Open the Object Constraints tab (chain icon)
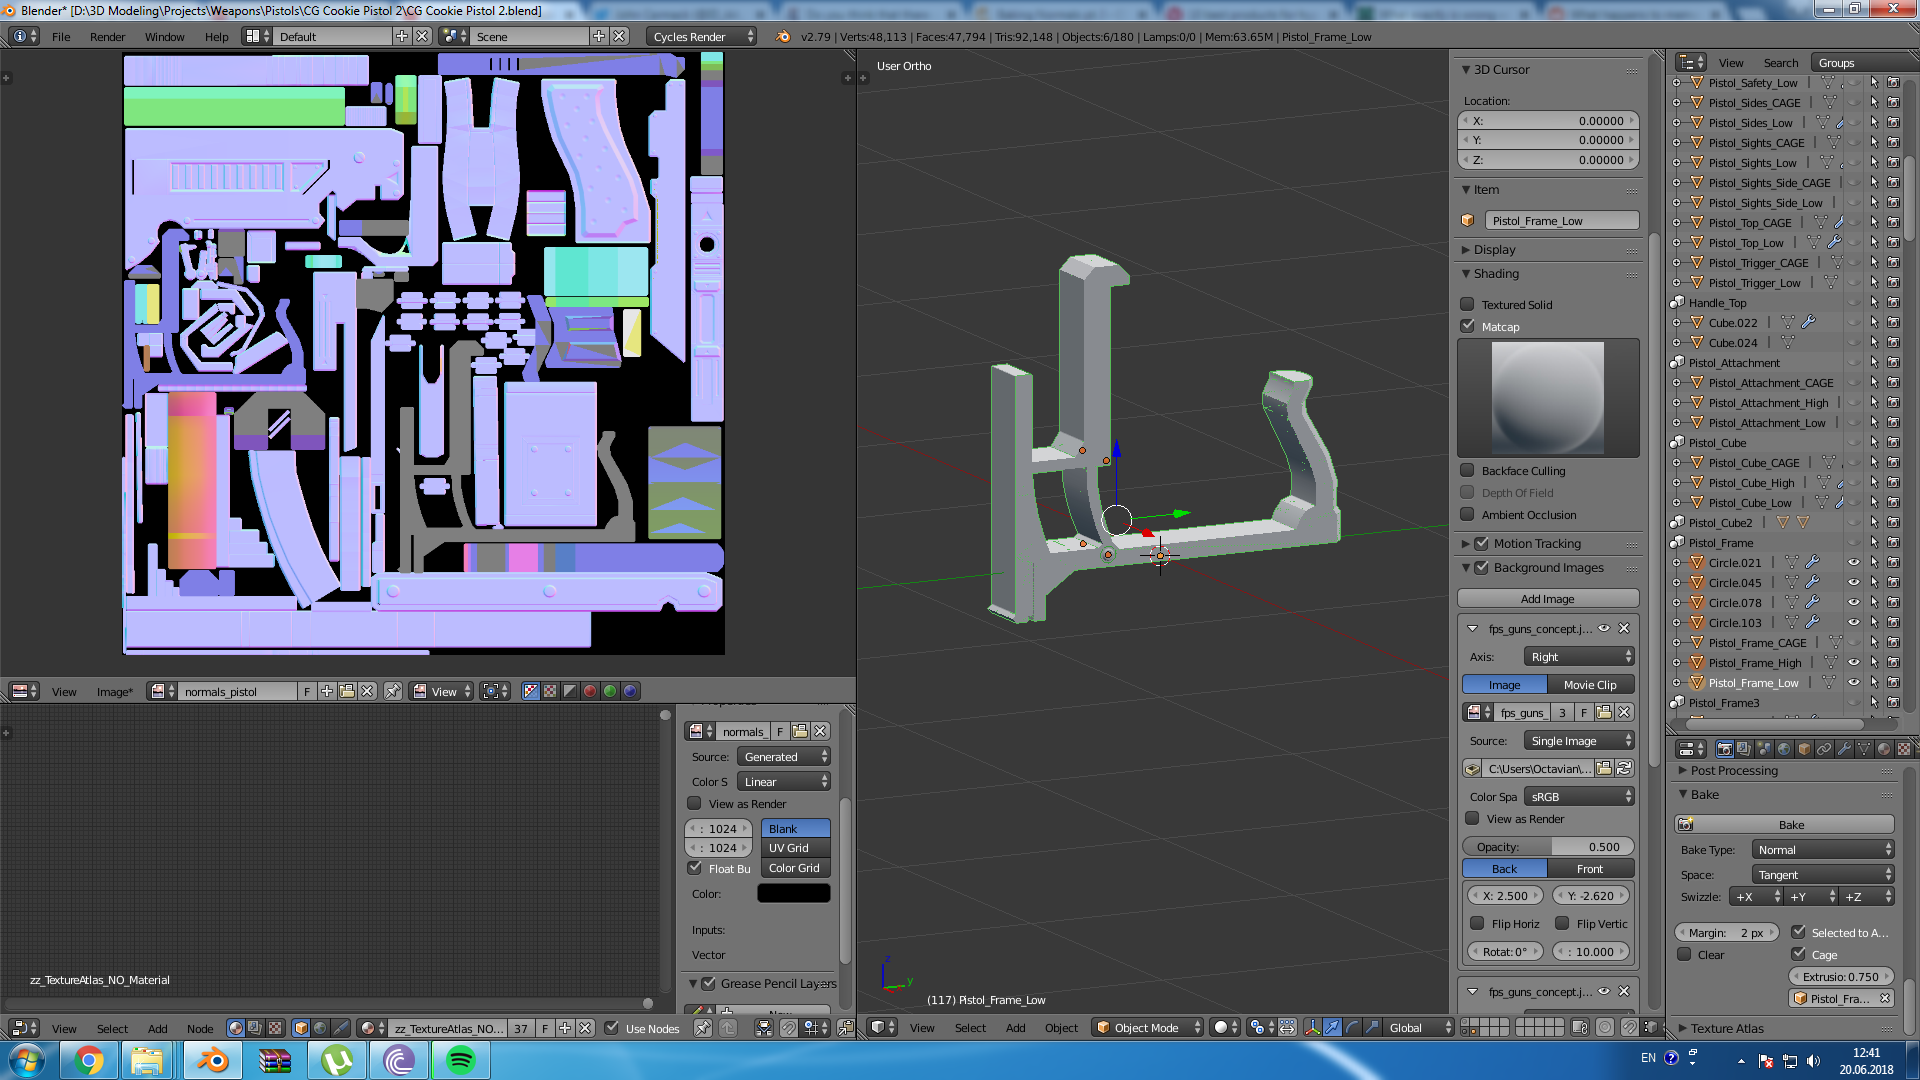The width and height of the screenshot is (1920, 1080). point(1824,749)
